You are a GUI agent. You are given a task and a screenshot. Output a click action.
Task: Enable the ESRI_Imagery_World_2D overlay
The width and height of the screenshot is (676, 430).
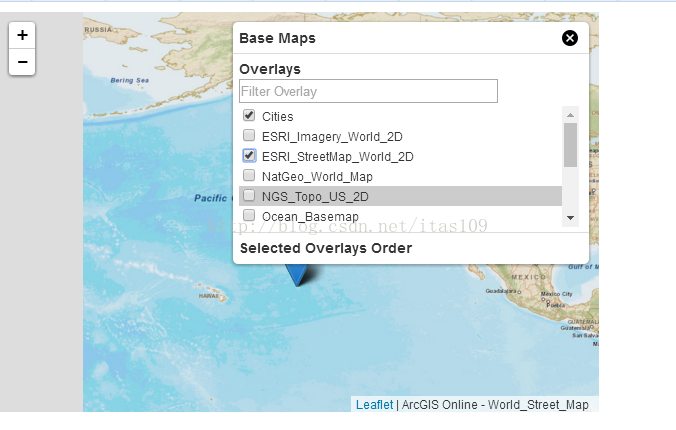249,135
